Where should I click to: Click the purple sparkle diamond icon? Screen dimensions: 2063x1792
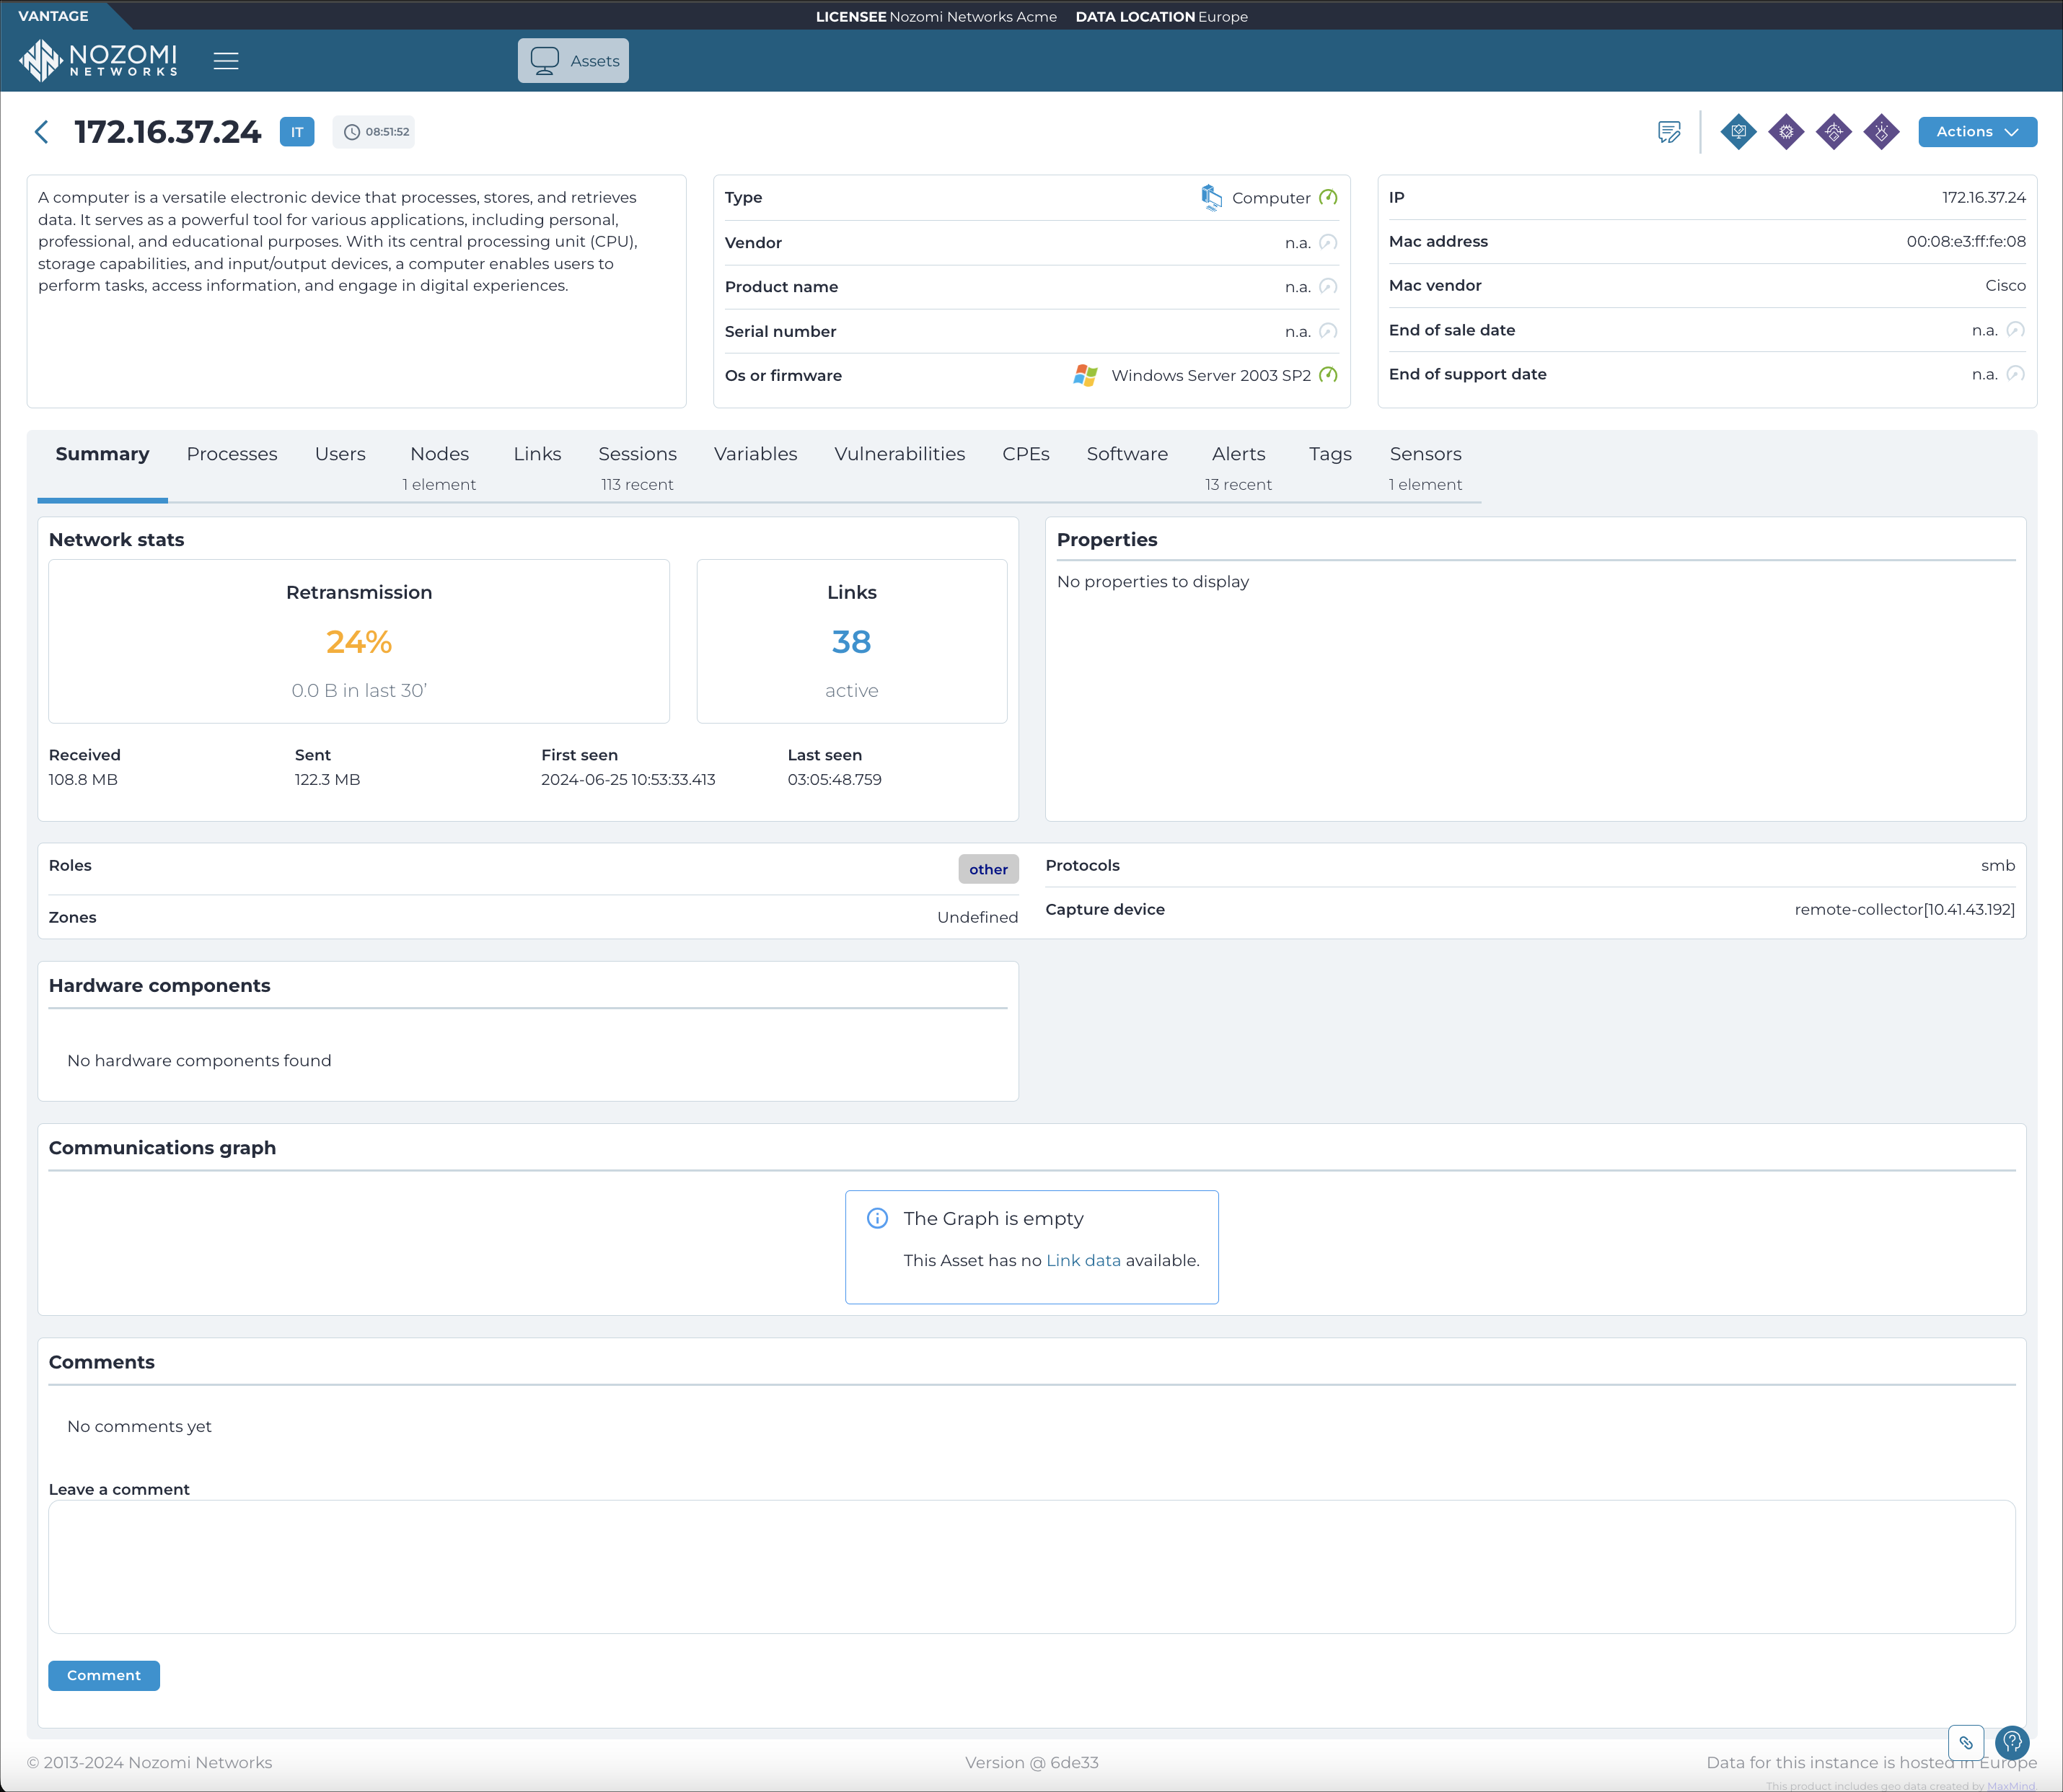point(1882,132)
